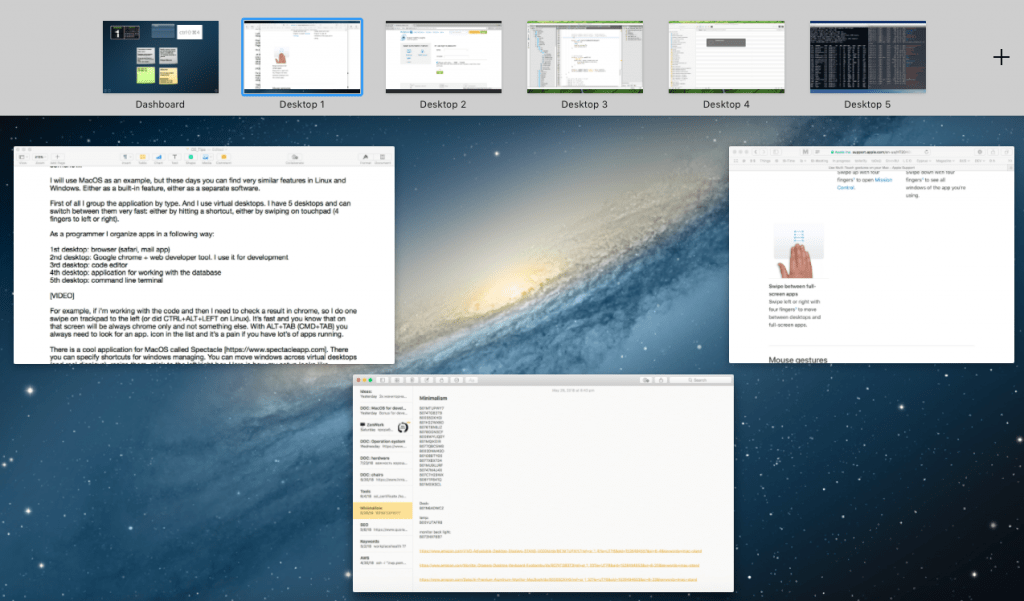The image size is (1024, 601).
Task: Select the Ideas note in Notes list
Action: (384, 394)
